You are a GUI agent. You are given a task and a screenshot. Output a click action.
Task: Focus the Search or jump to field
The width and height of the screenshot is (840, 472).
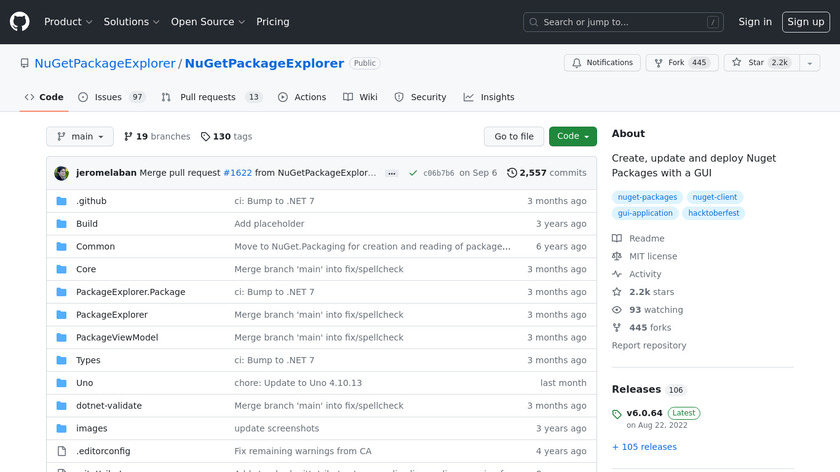tap(623, 22)
